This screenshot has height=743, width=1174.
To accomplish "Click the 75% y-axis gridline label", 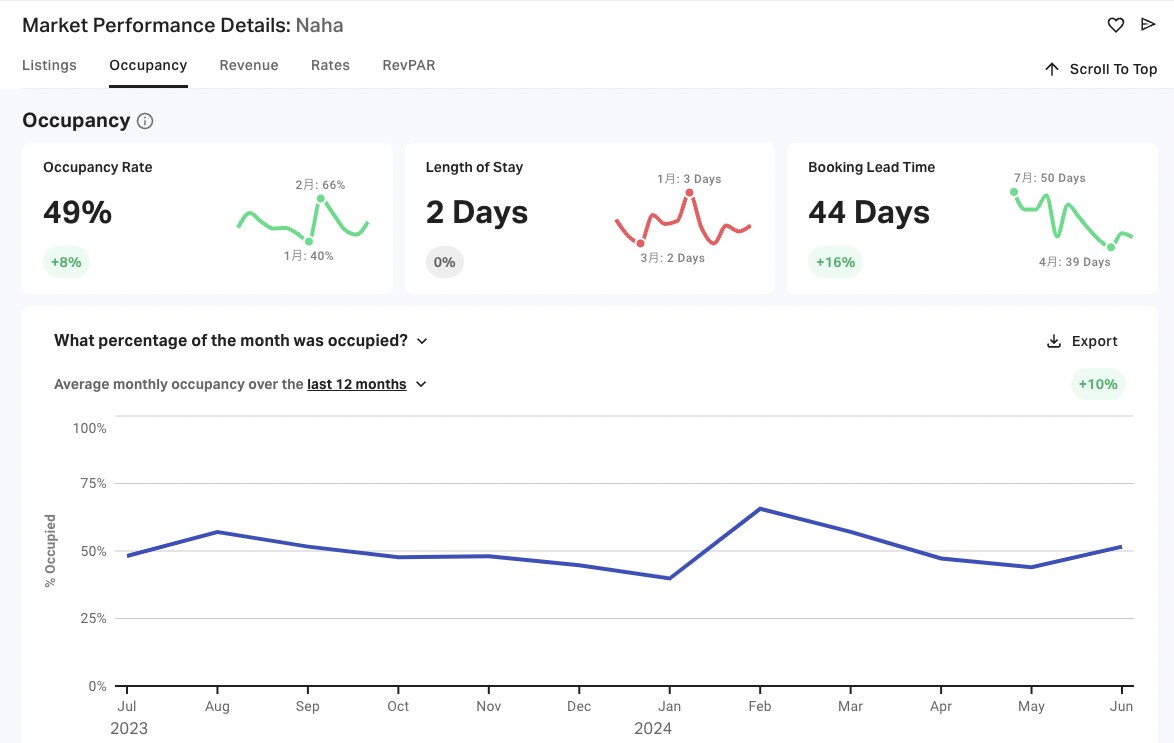I will (x=94, y=484).
